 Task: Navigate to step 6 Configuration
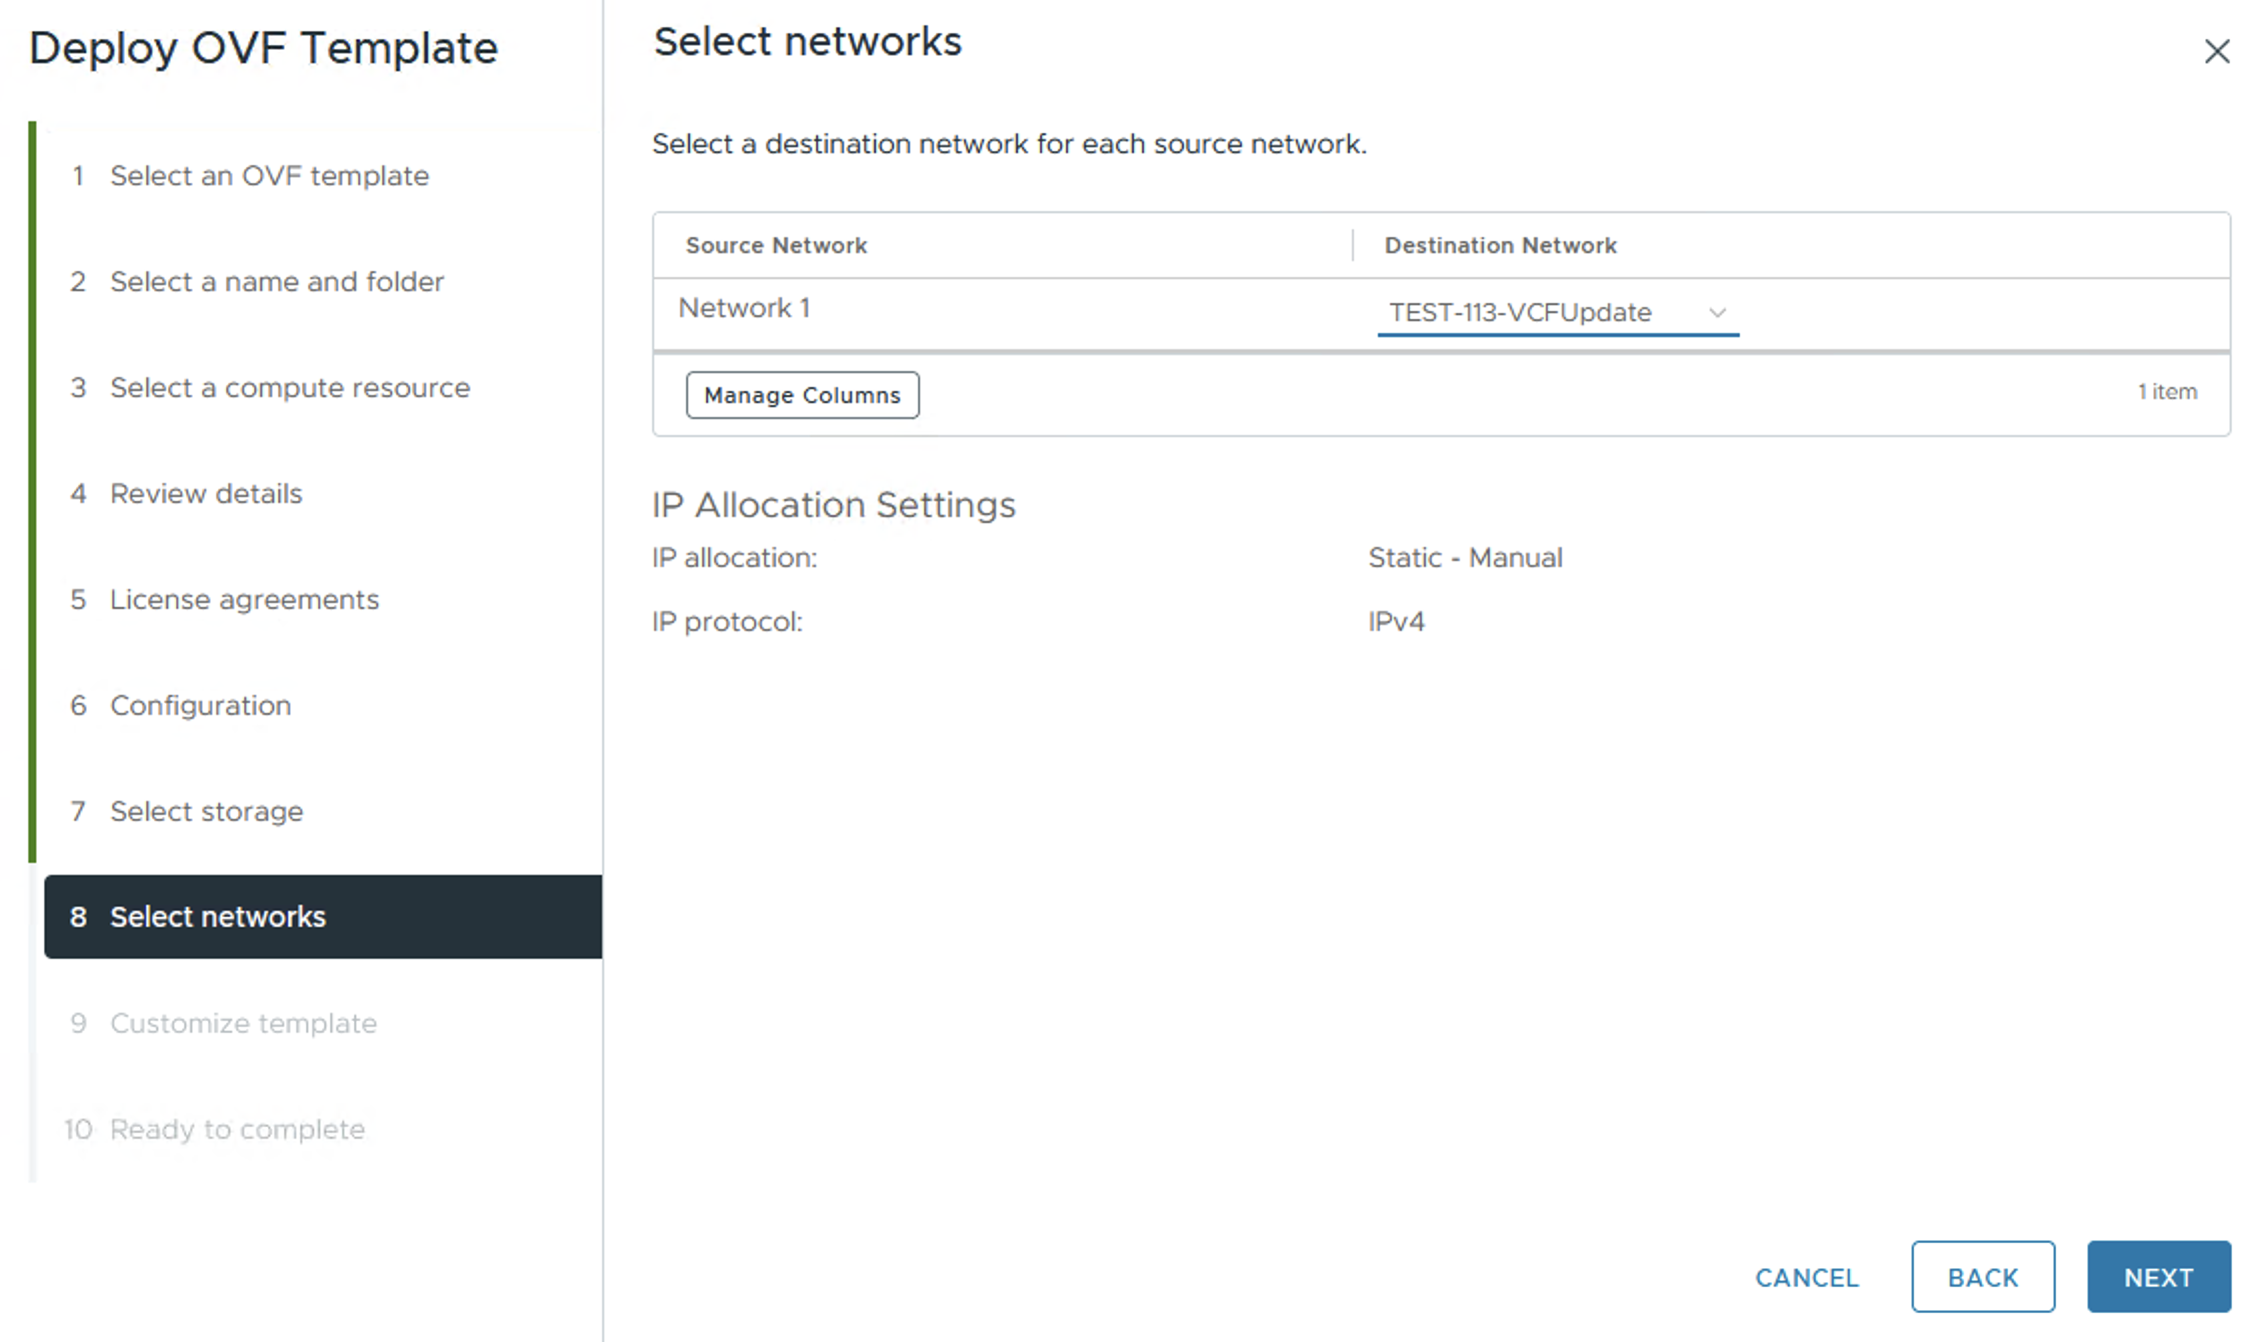(x=200, y=706)
